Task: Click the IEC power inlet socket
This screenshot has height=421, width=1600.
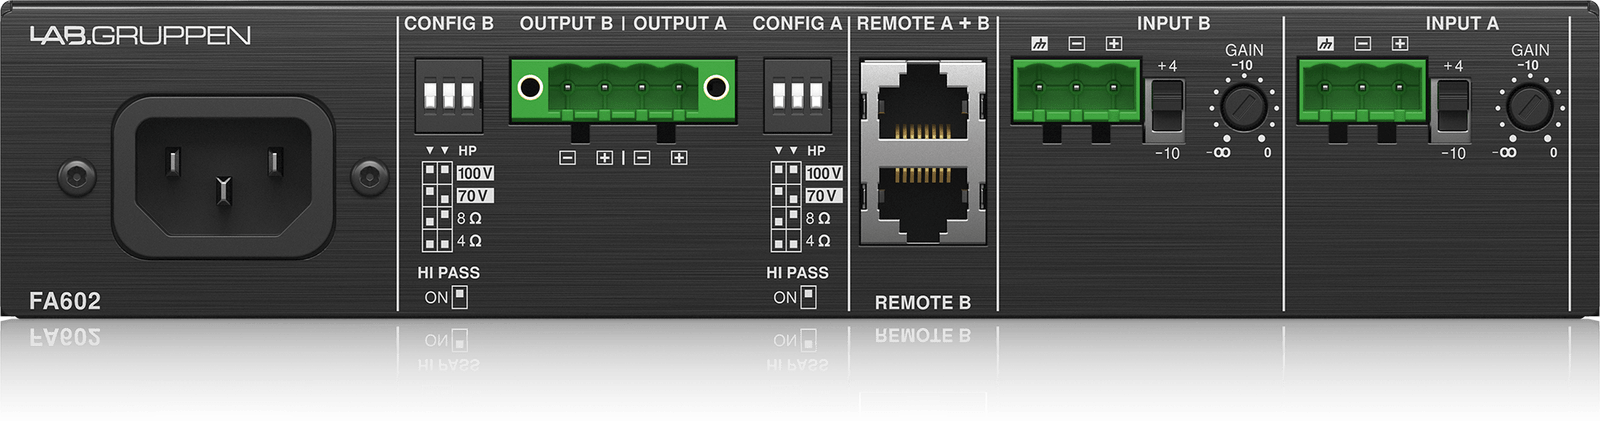Action: point(223,178)
